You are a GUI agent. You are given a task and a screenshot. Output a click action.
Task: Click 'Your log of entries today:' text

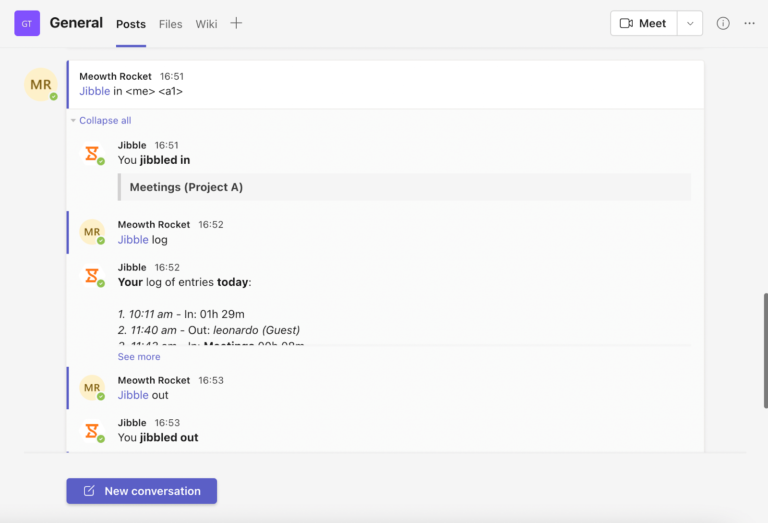click(x=184, y=282)
